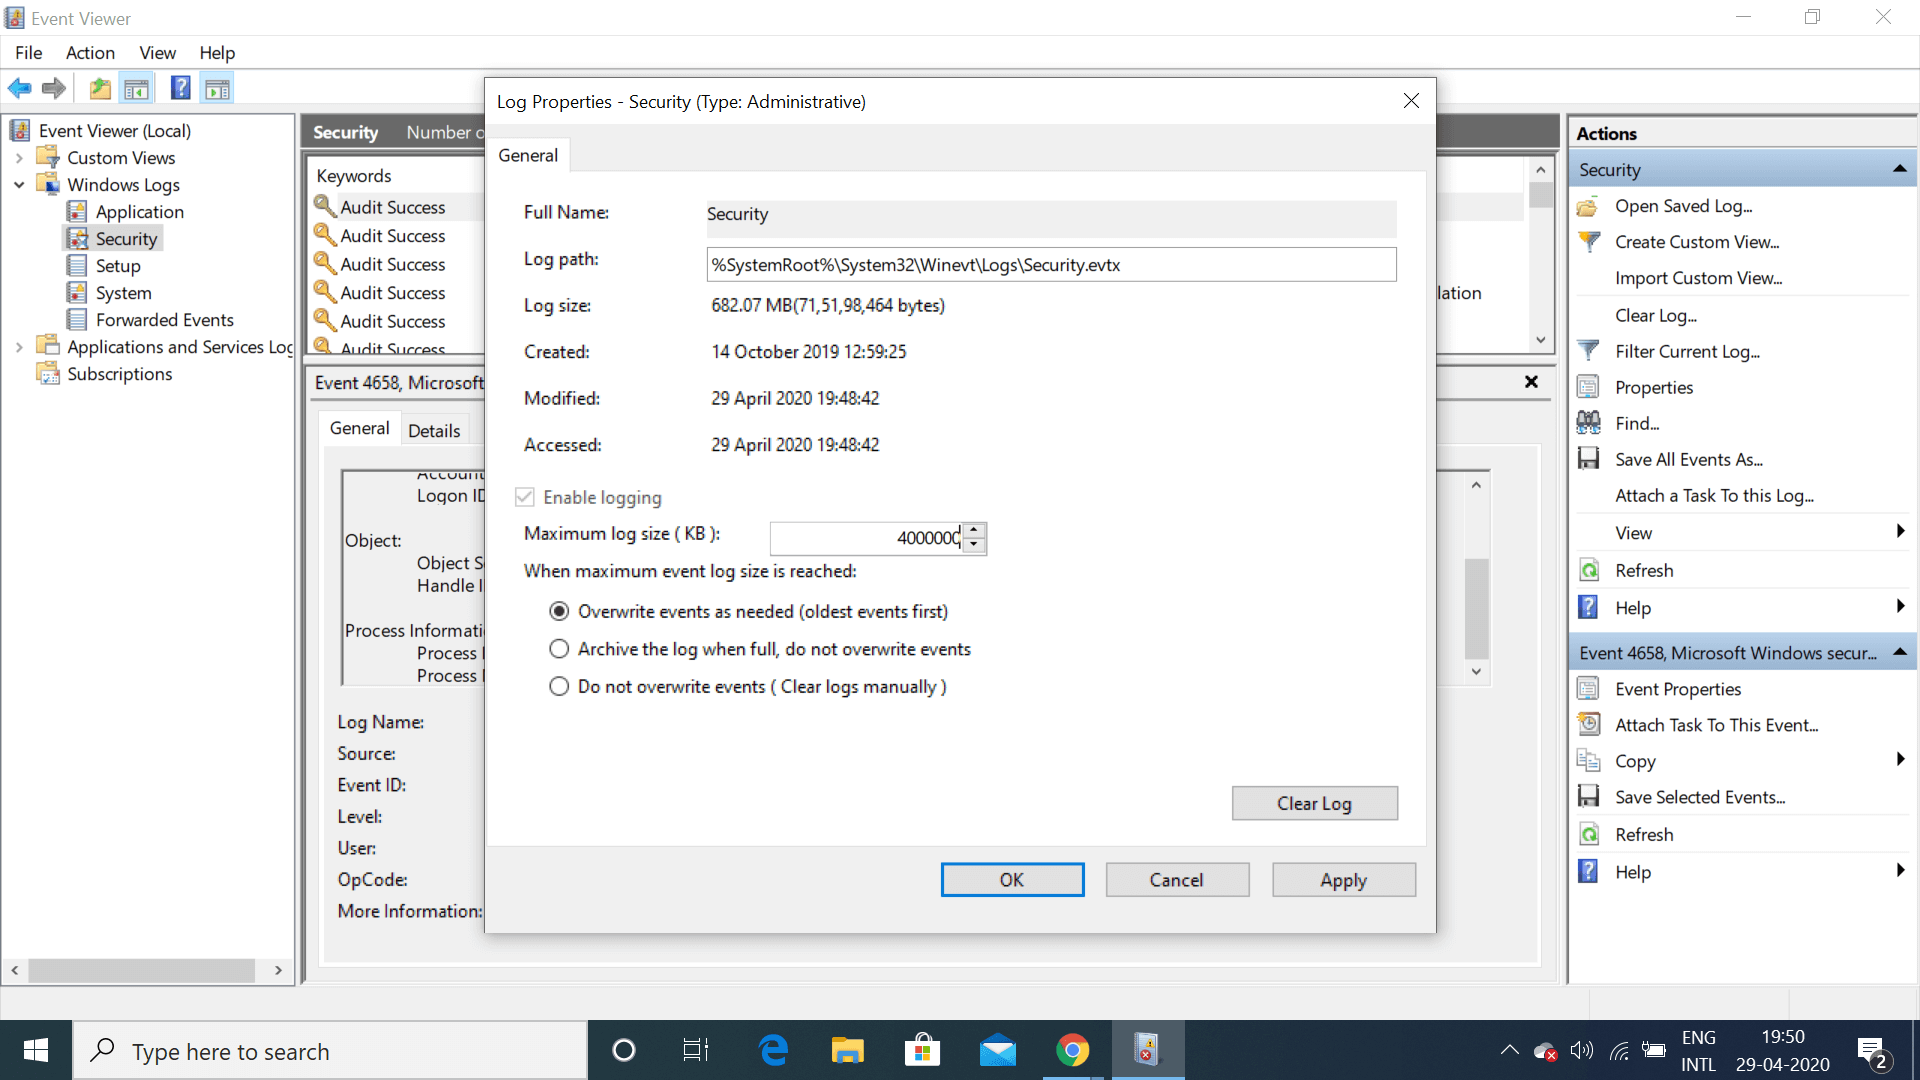The image size is (1920, 1080).
Task: Click the back navigation arrow in toolbar
Action: click(19, 88)
